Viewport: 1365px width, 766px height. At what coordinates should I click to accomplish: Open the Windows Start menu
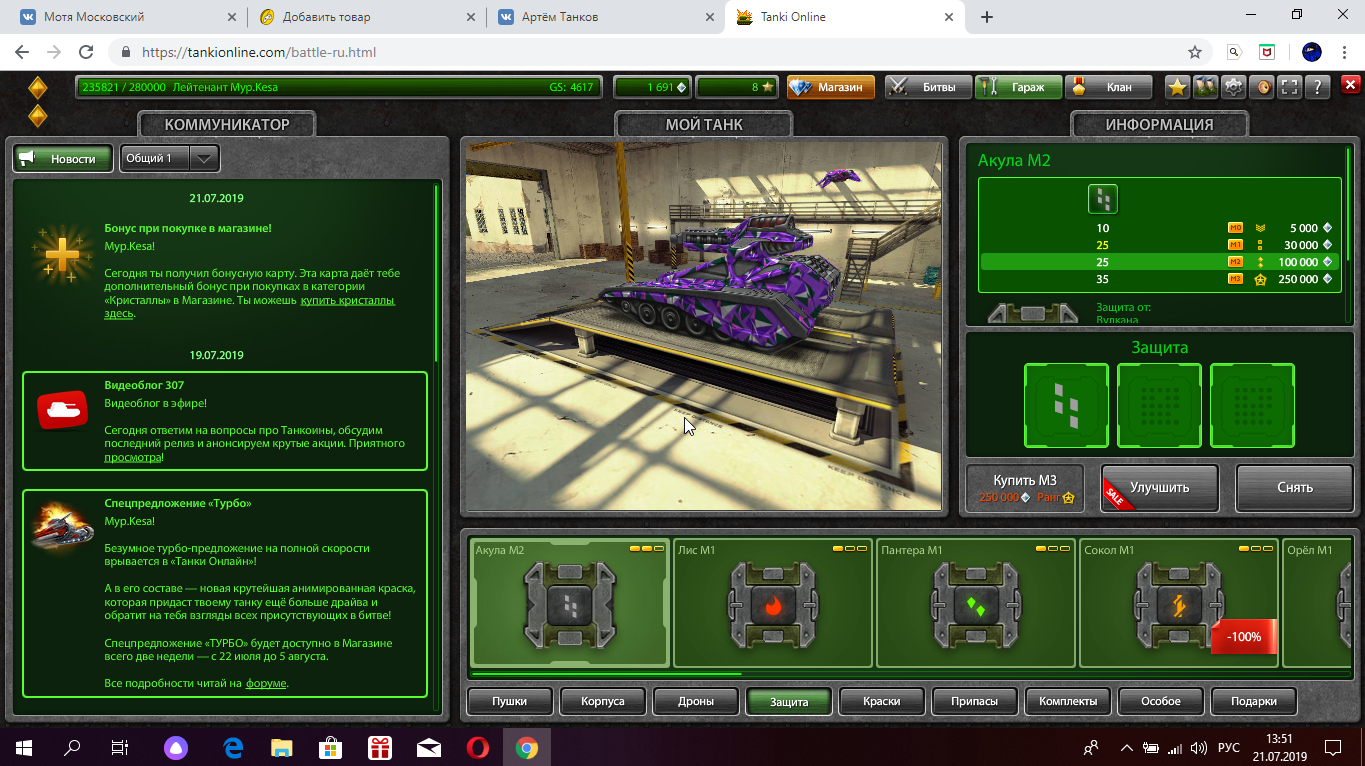[23, 747]
